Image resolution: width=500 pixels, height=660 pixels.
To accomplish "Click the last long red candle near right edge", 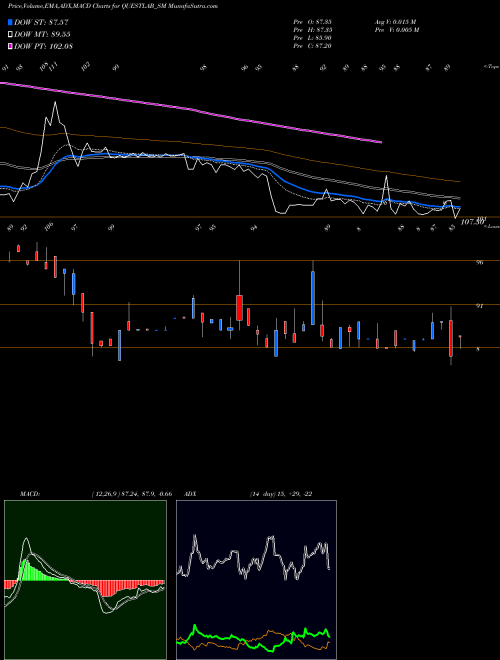I will click(x=451, y=338).
